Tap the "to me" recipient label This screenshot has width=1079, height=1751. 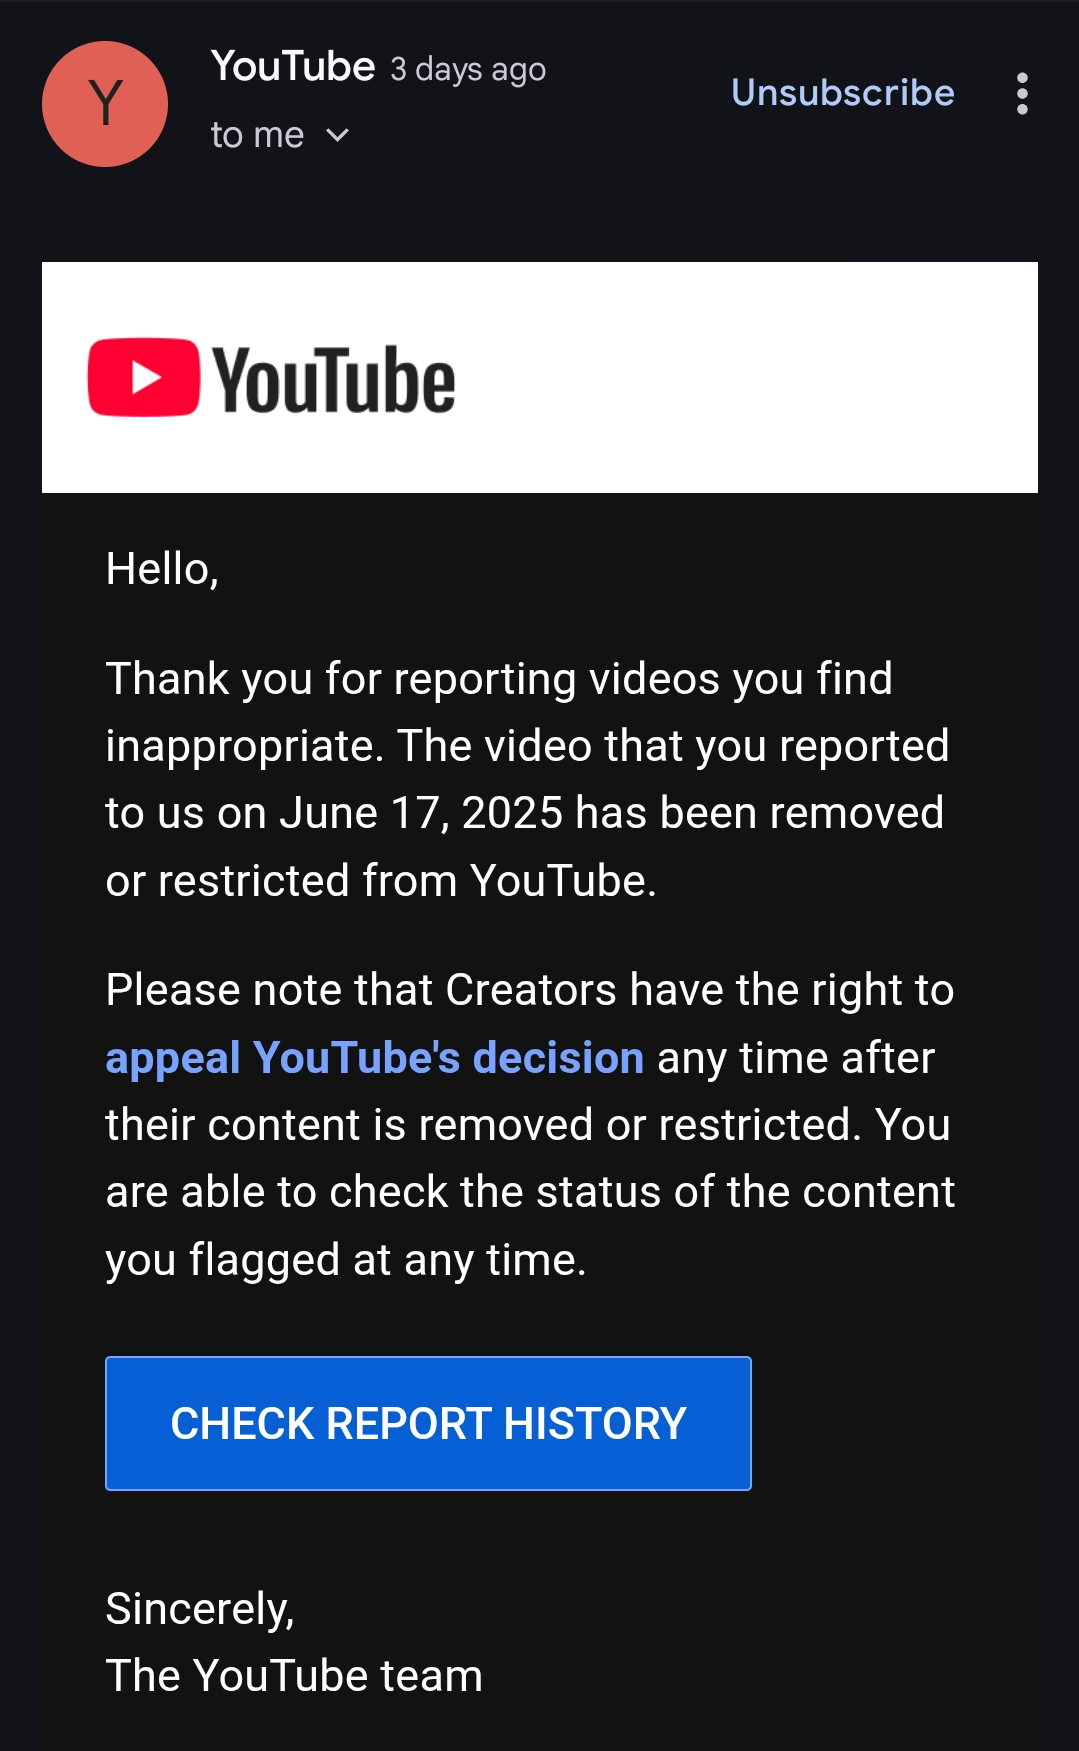[257, 135]
